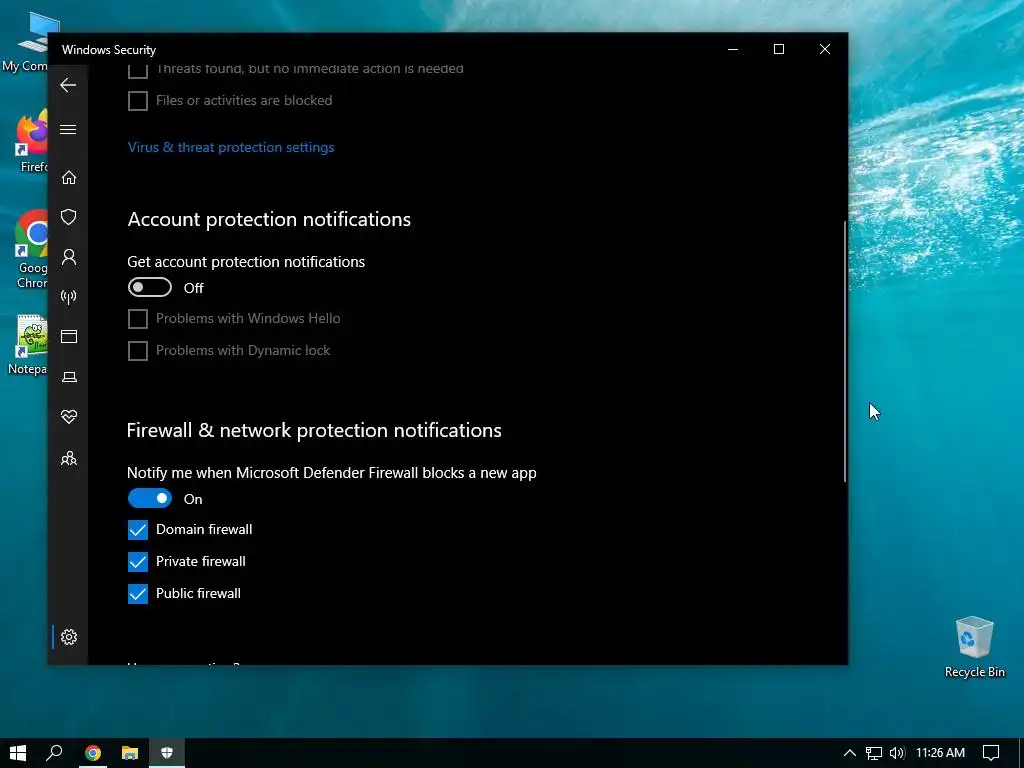Minimize the Windows Security window
The width and height of the screenshot is (1024, 768).
tap(733, 49)
